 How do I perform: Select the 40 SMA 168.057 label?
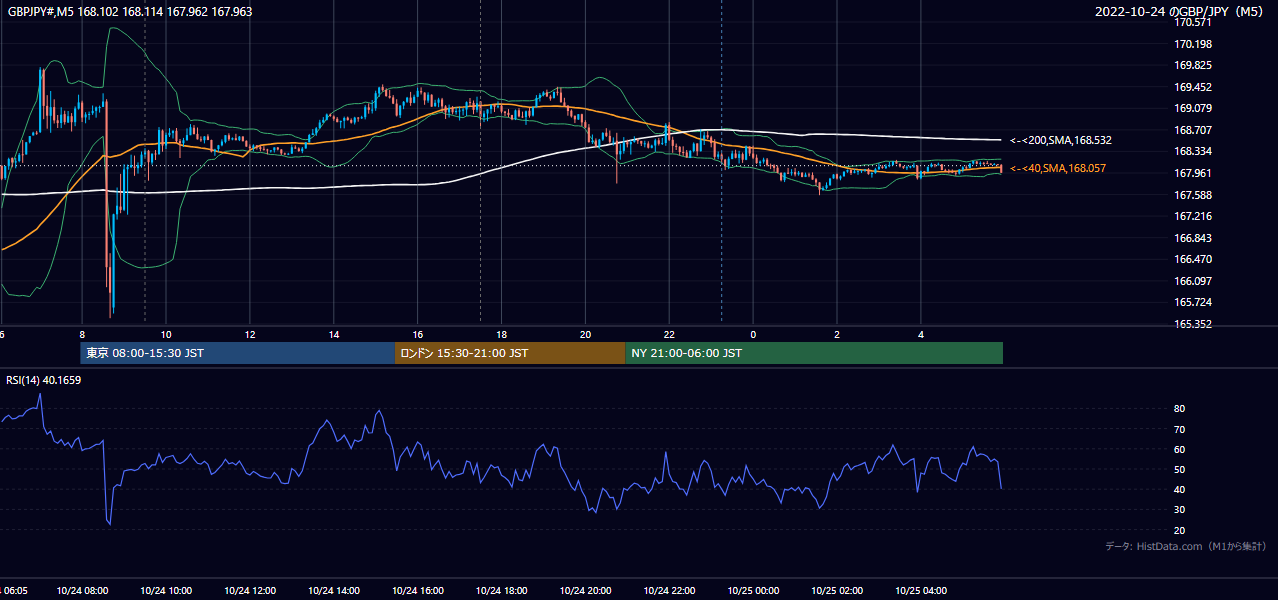click(1058, 169)
